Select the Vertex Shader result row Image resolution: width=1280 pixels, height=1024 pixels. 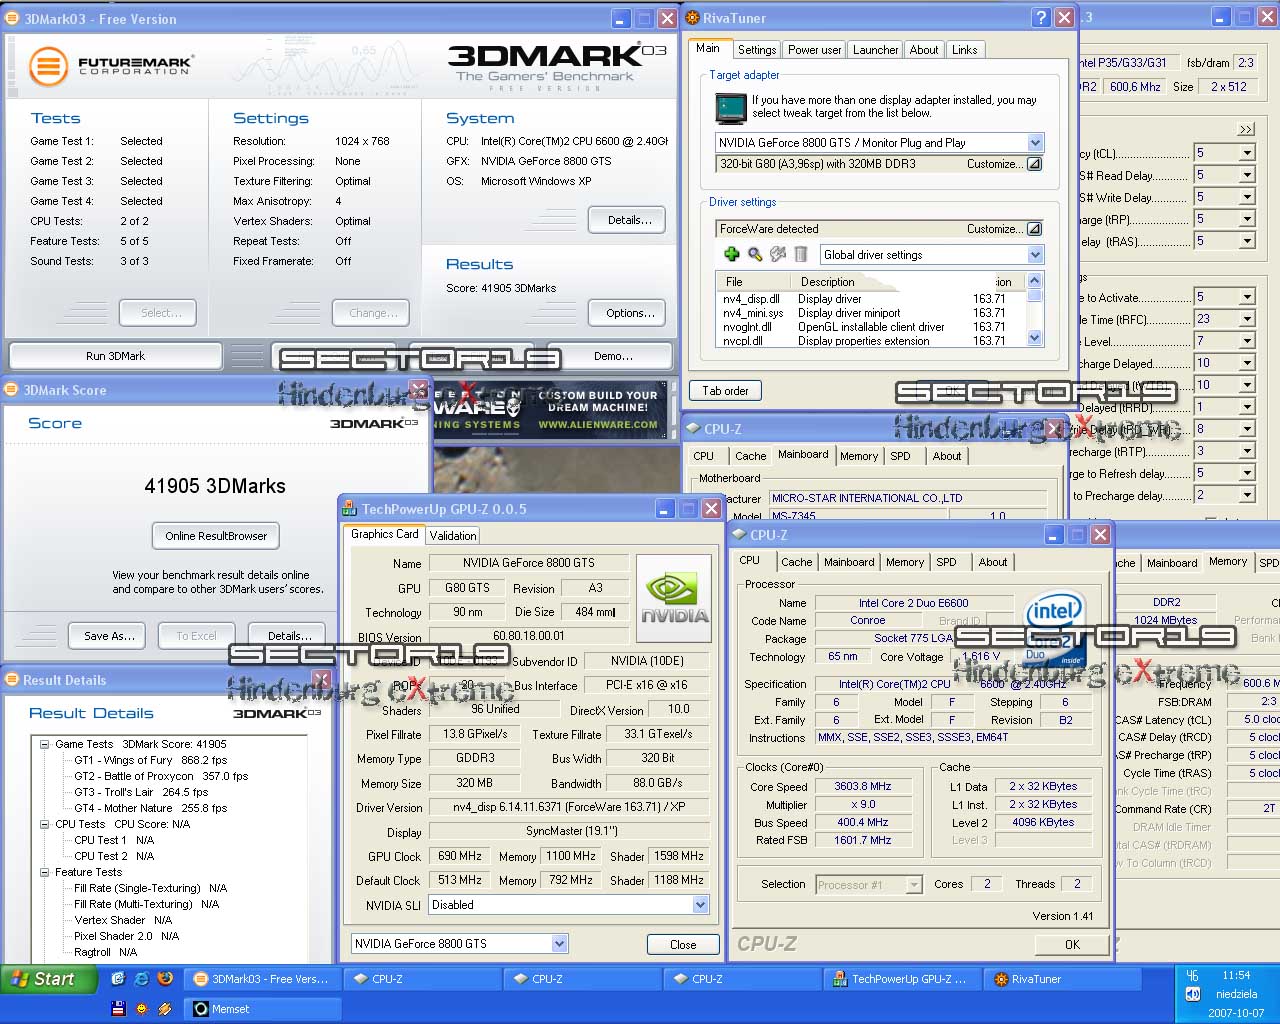[x=123, y=920]
